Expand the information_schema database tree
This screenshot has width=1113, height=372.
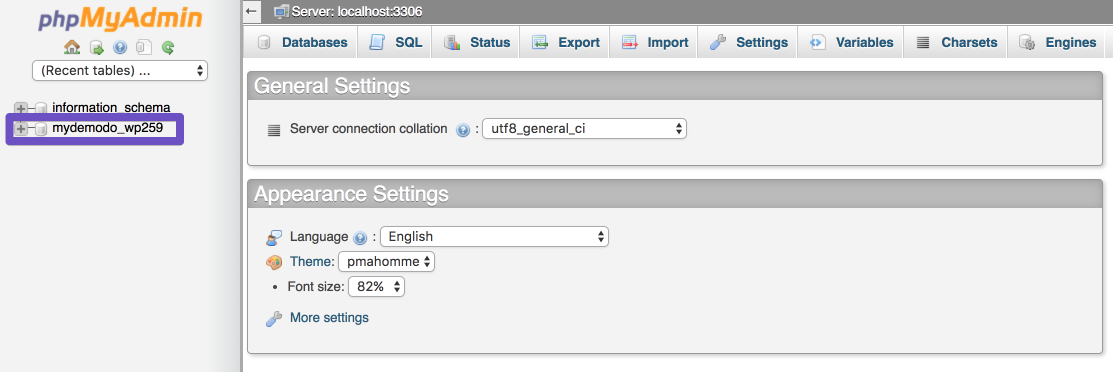click(21, 108)
